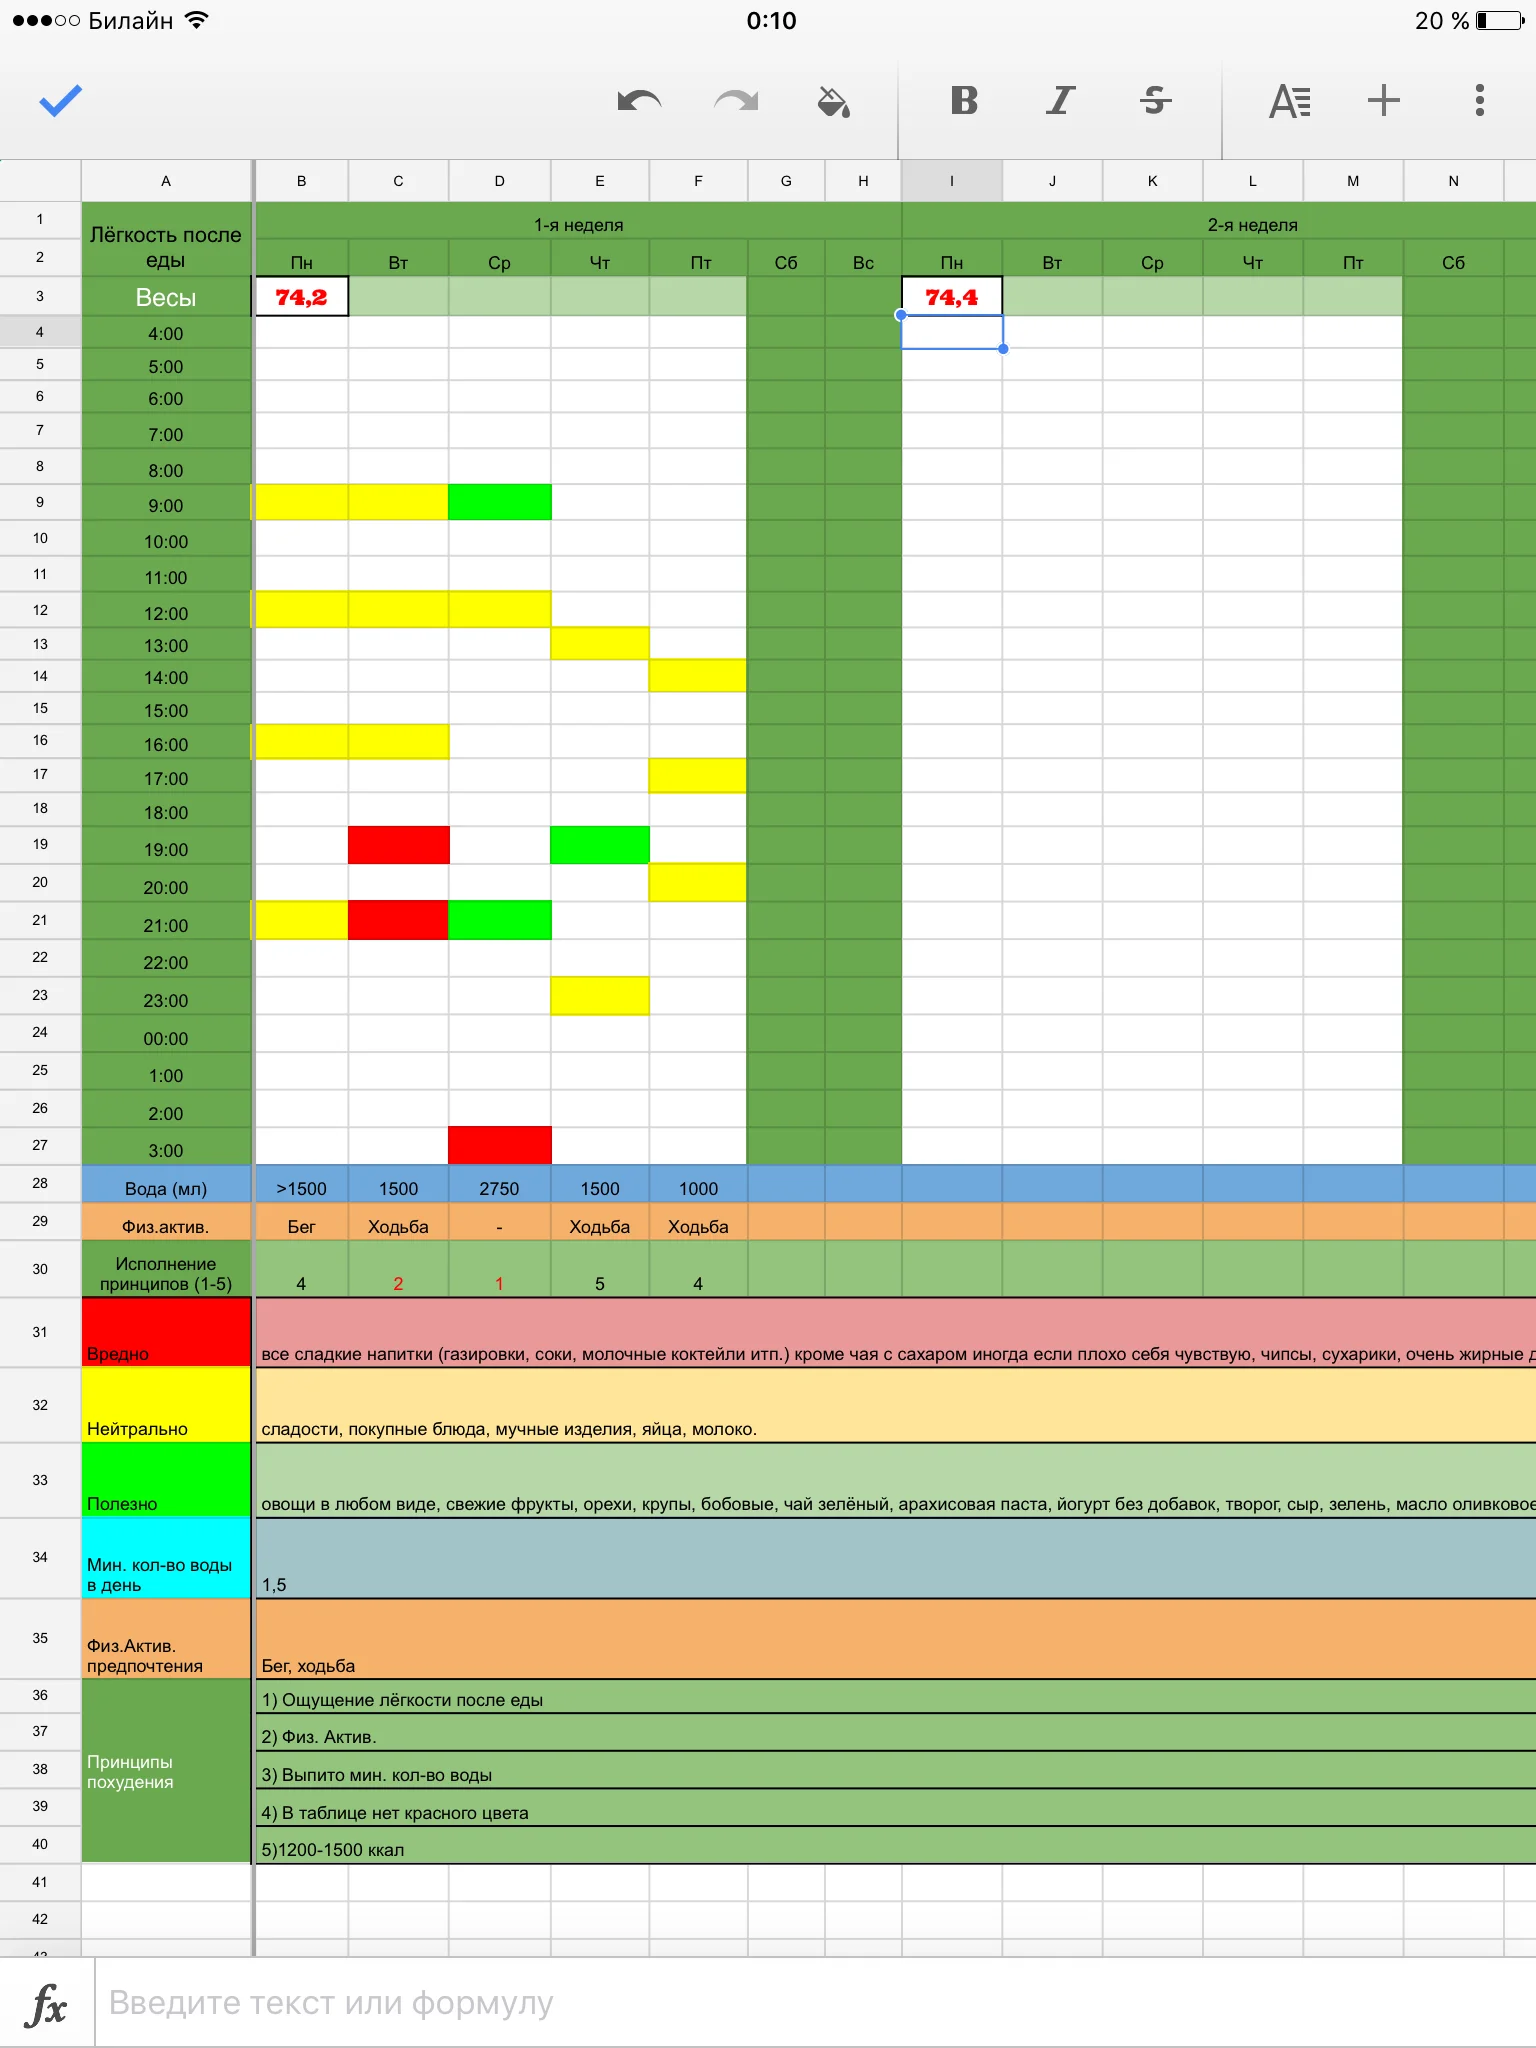Select the '9:00' time label cell

click(166, 503)
